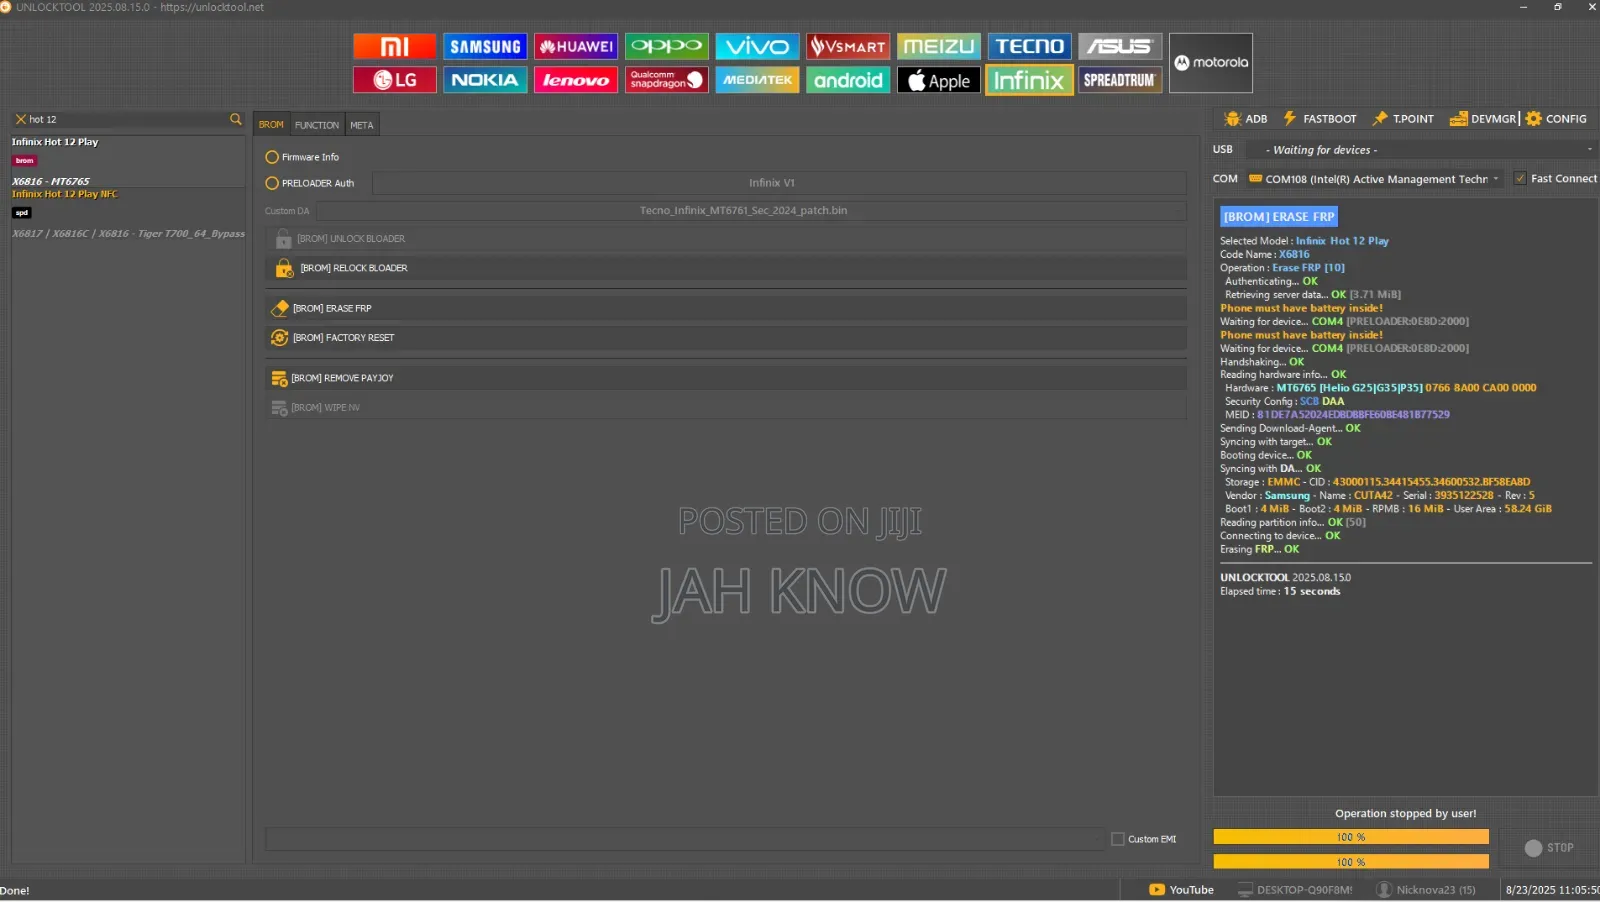The image size is (1600, 902).
Task: Select the PRELOADER Auth radio option
Action: pos(272,183)
